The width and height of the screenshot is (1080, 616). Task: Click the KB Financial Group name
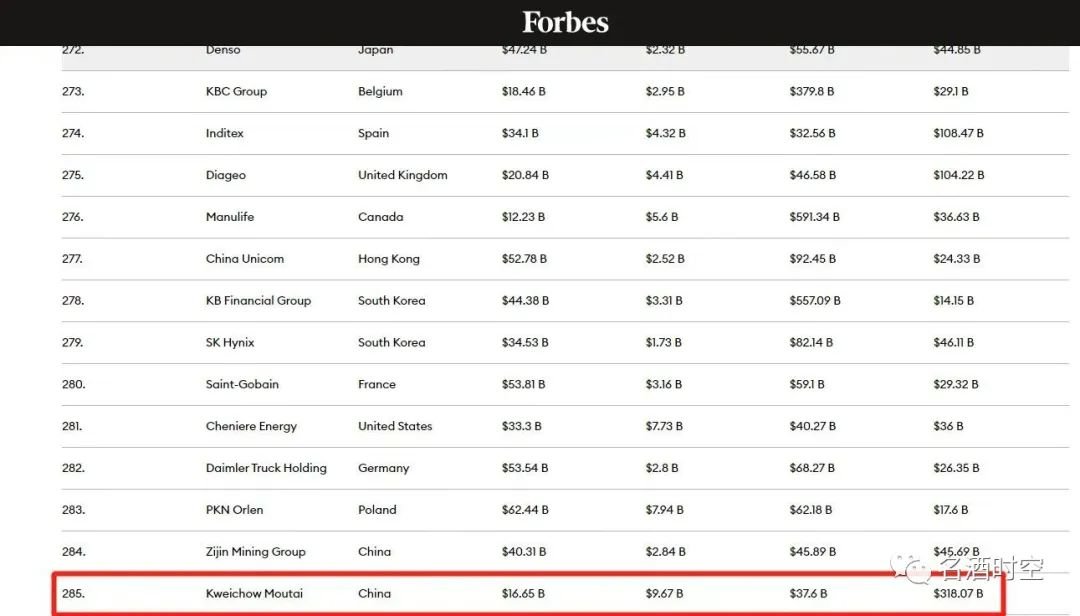tap(258, 300)
